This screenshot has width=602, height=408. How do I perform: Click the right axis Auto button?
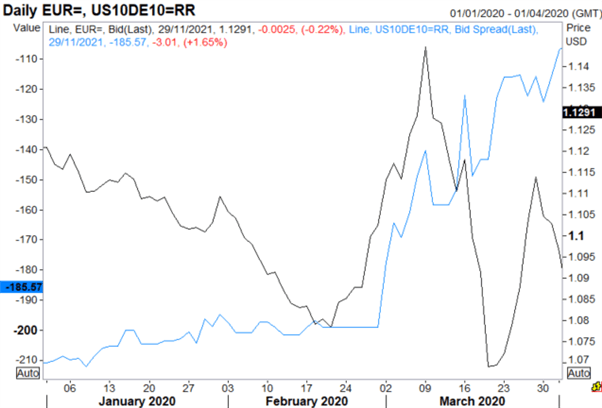[x=579, y=373]
